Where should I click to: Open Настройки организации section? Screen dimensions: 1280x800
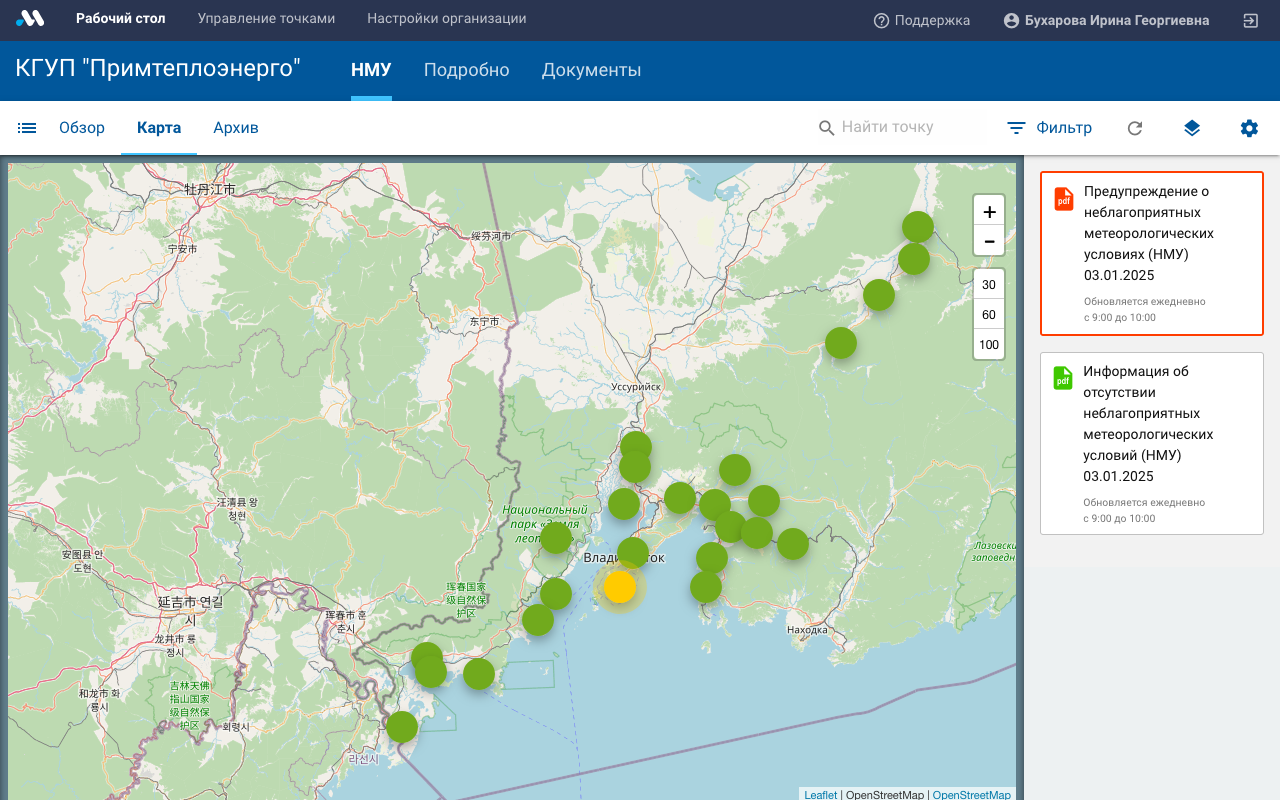point(446,19)
